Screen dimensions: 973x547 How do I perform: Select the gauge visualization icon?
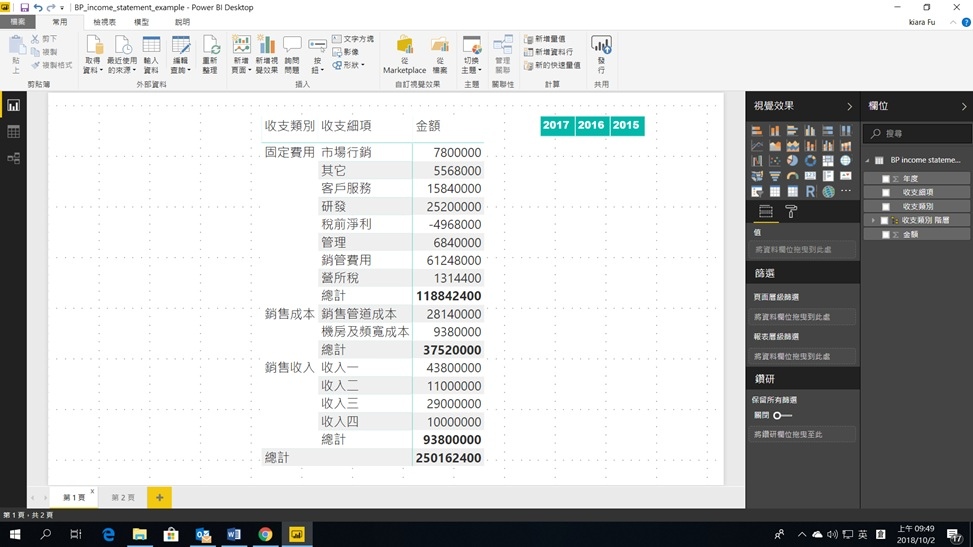pyautogui.click(x=792, y=176)
